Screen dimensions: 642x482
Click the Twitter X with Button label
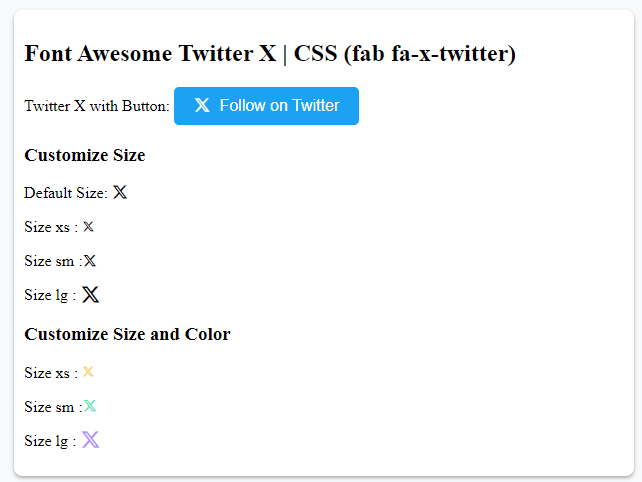tap(96, 107)
